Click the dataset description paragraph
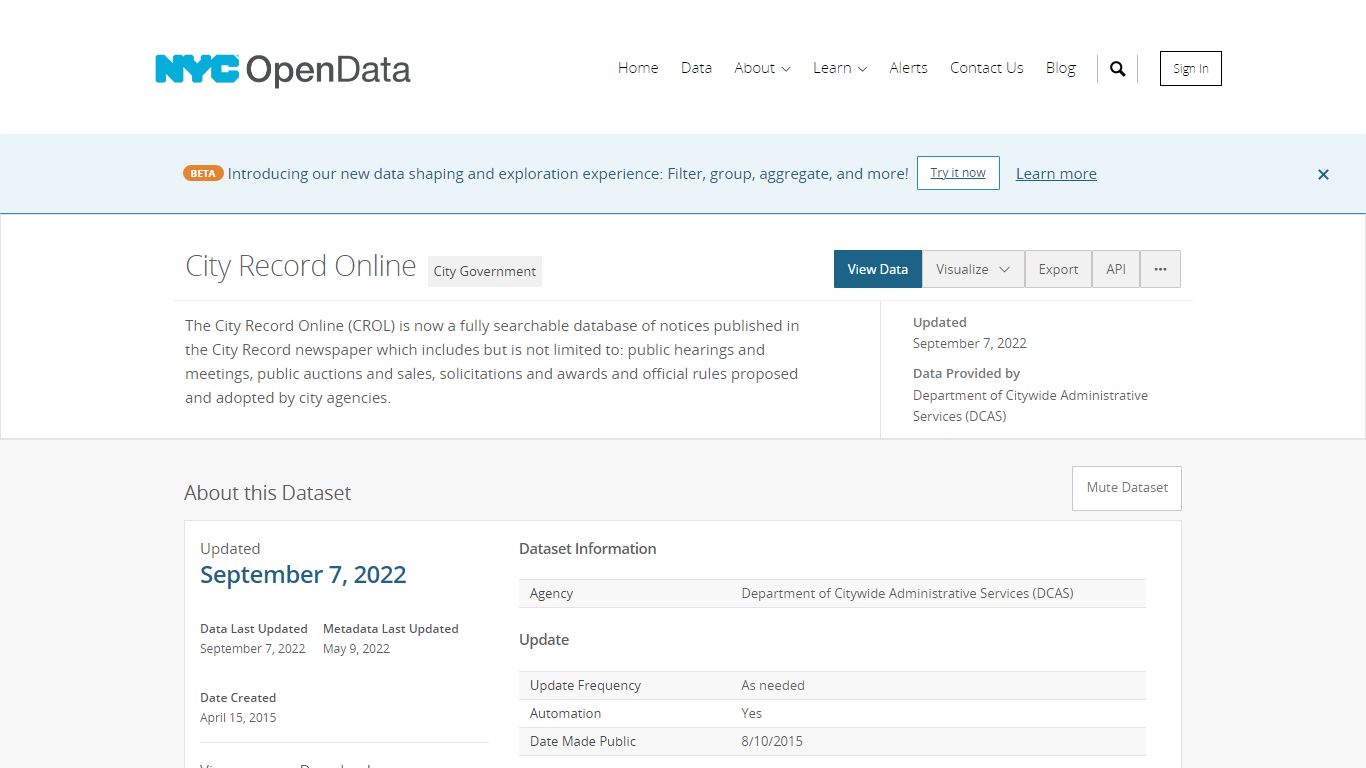The height and width of the screenshot is (768, 1366). pyautogui.click(x=492, y=361)
